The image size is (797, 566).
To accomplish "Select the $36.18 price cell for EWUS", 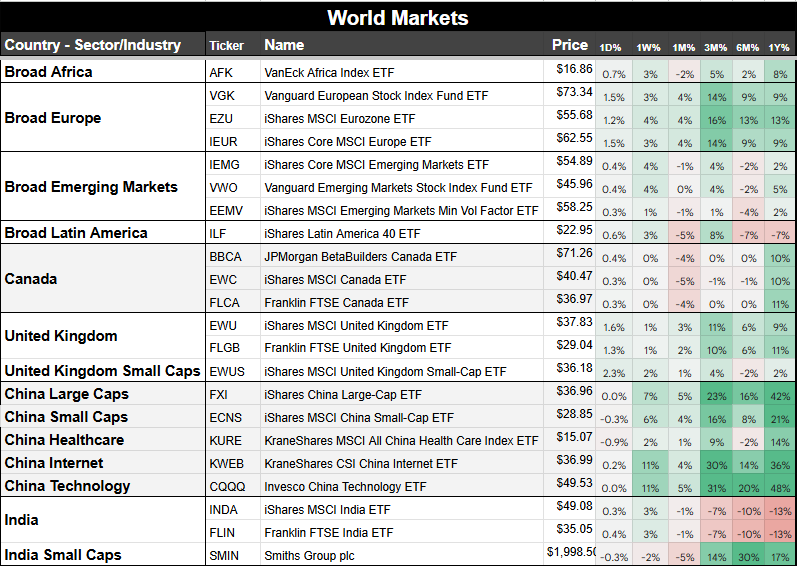I will (x=569, y=370).
